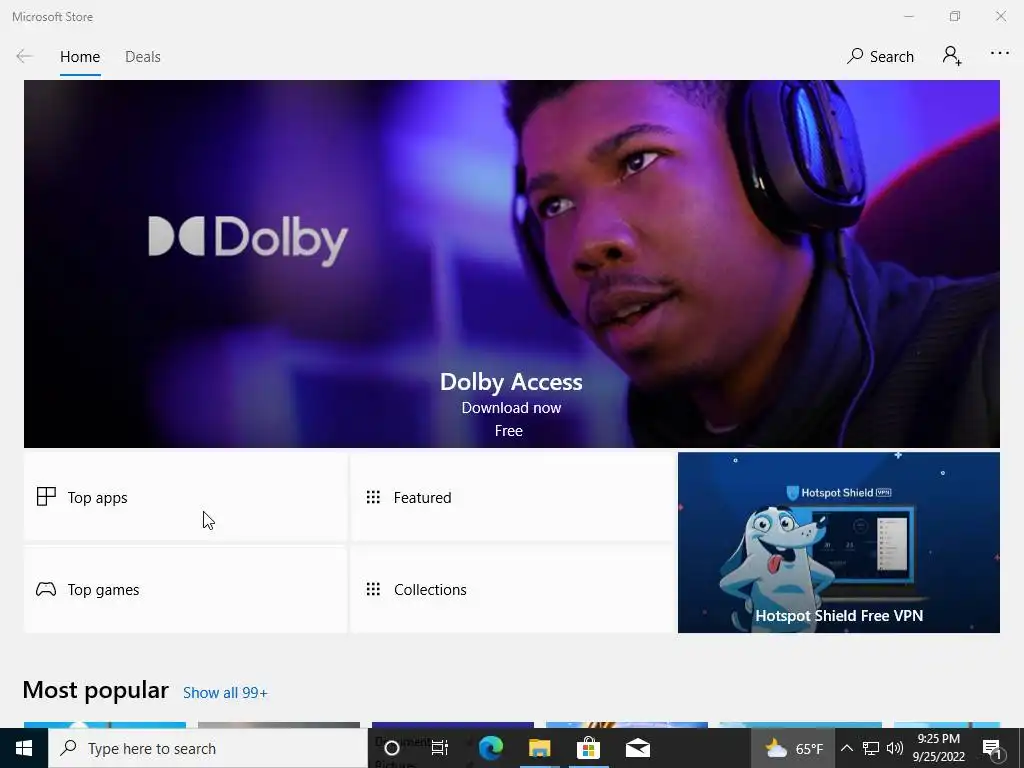Open the volume control tray icon
The image size is (1024, 768).
click(895, 748)
